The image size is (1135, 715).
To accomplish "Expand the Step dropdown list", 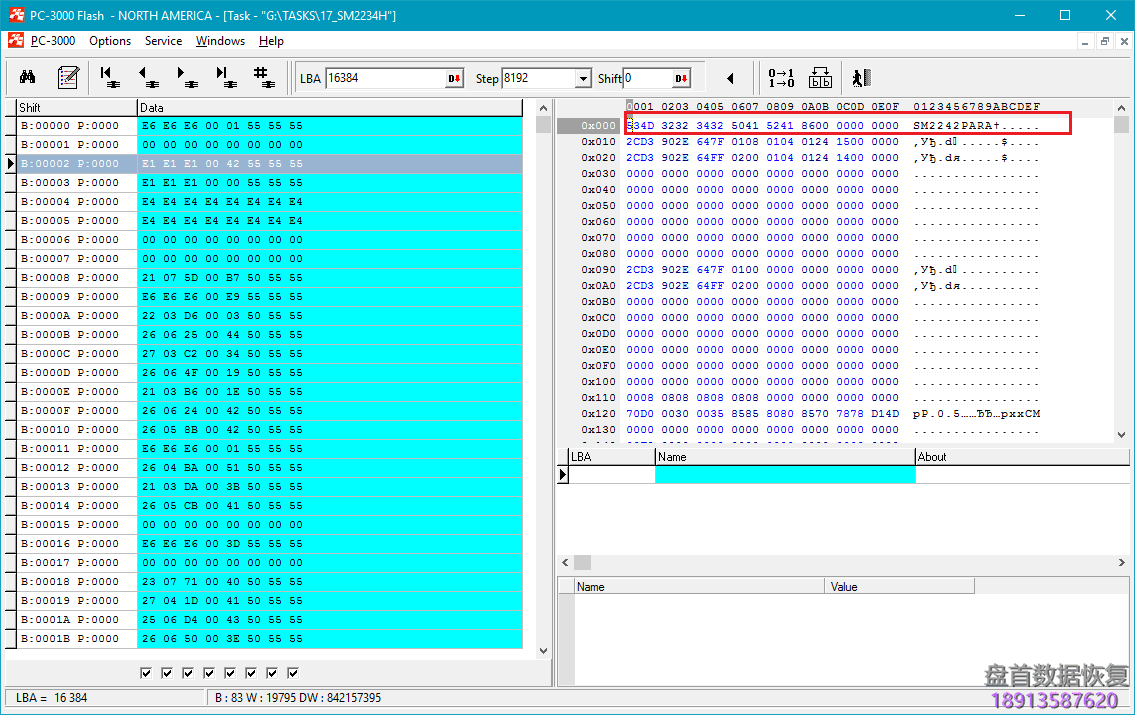I will click(583, 79).
